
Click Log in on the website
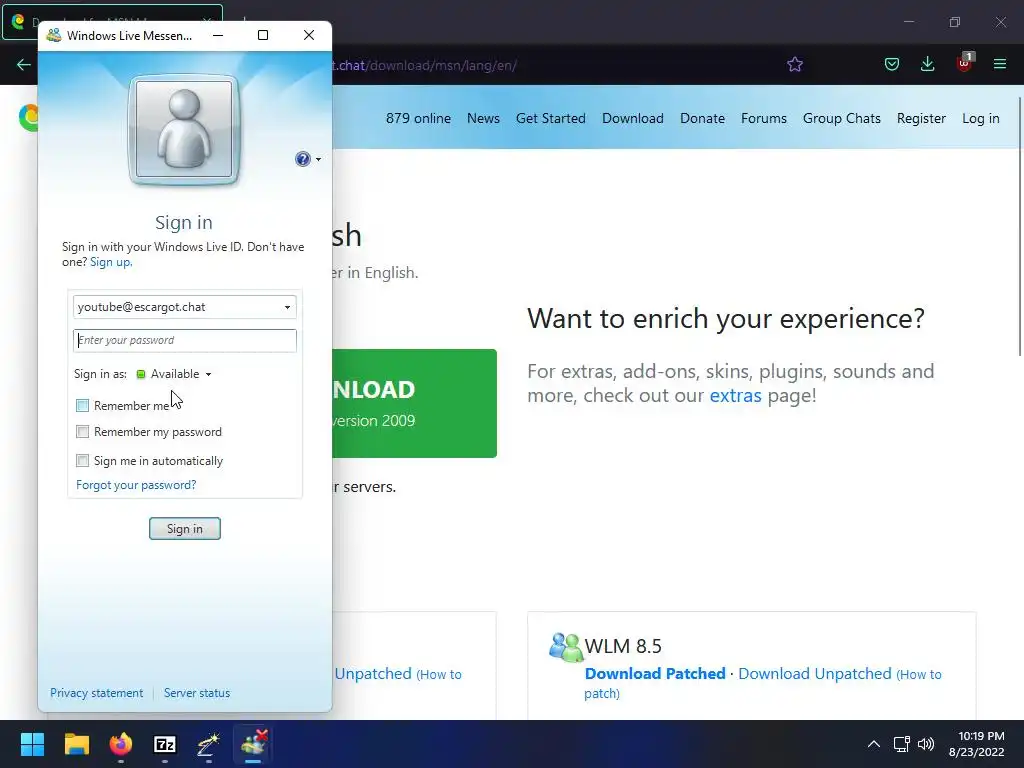pos(980,118)
